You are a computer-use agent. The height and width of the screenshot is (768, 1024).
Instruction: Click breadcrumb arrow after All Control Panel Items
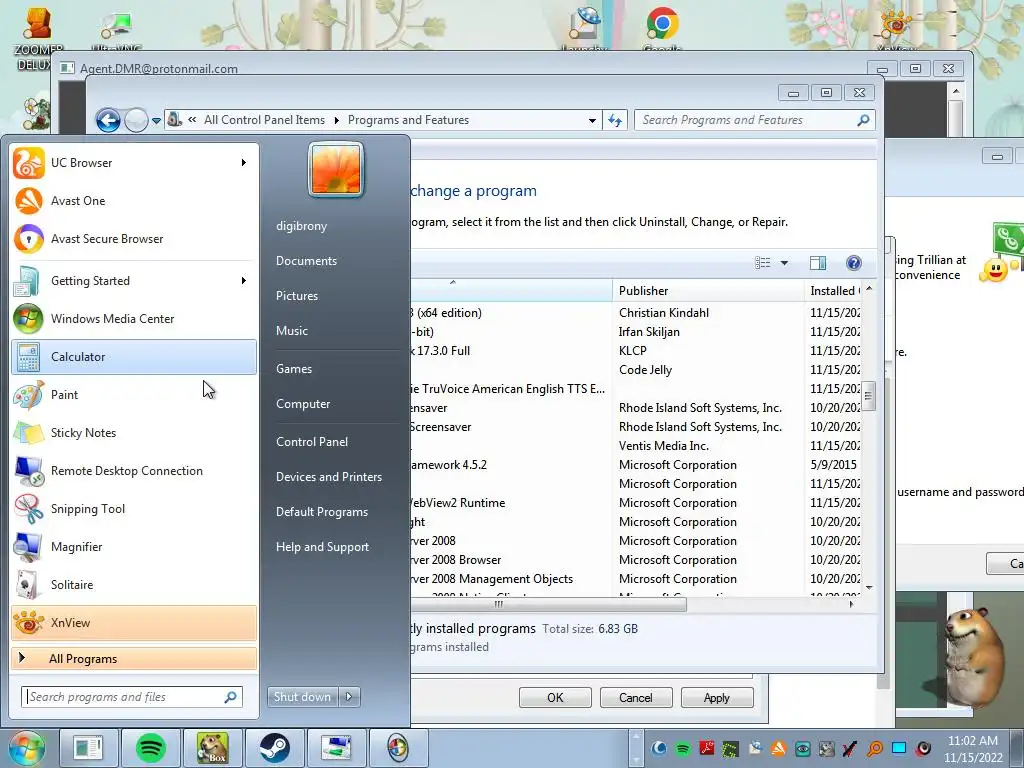coord(336,120)
